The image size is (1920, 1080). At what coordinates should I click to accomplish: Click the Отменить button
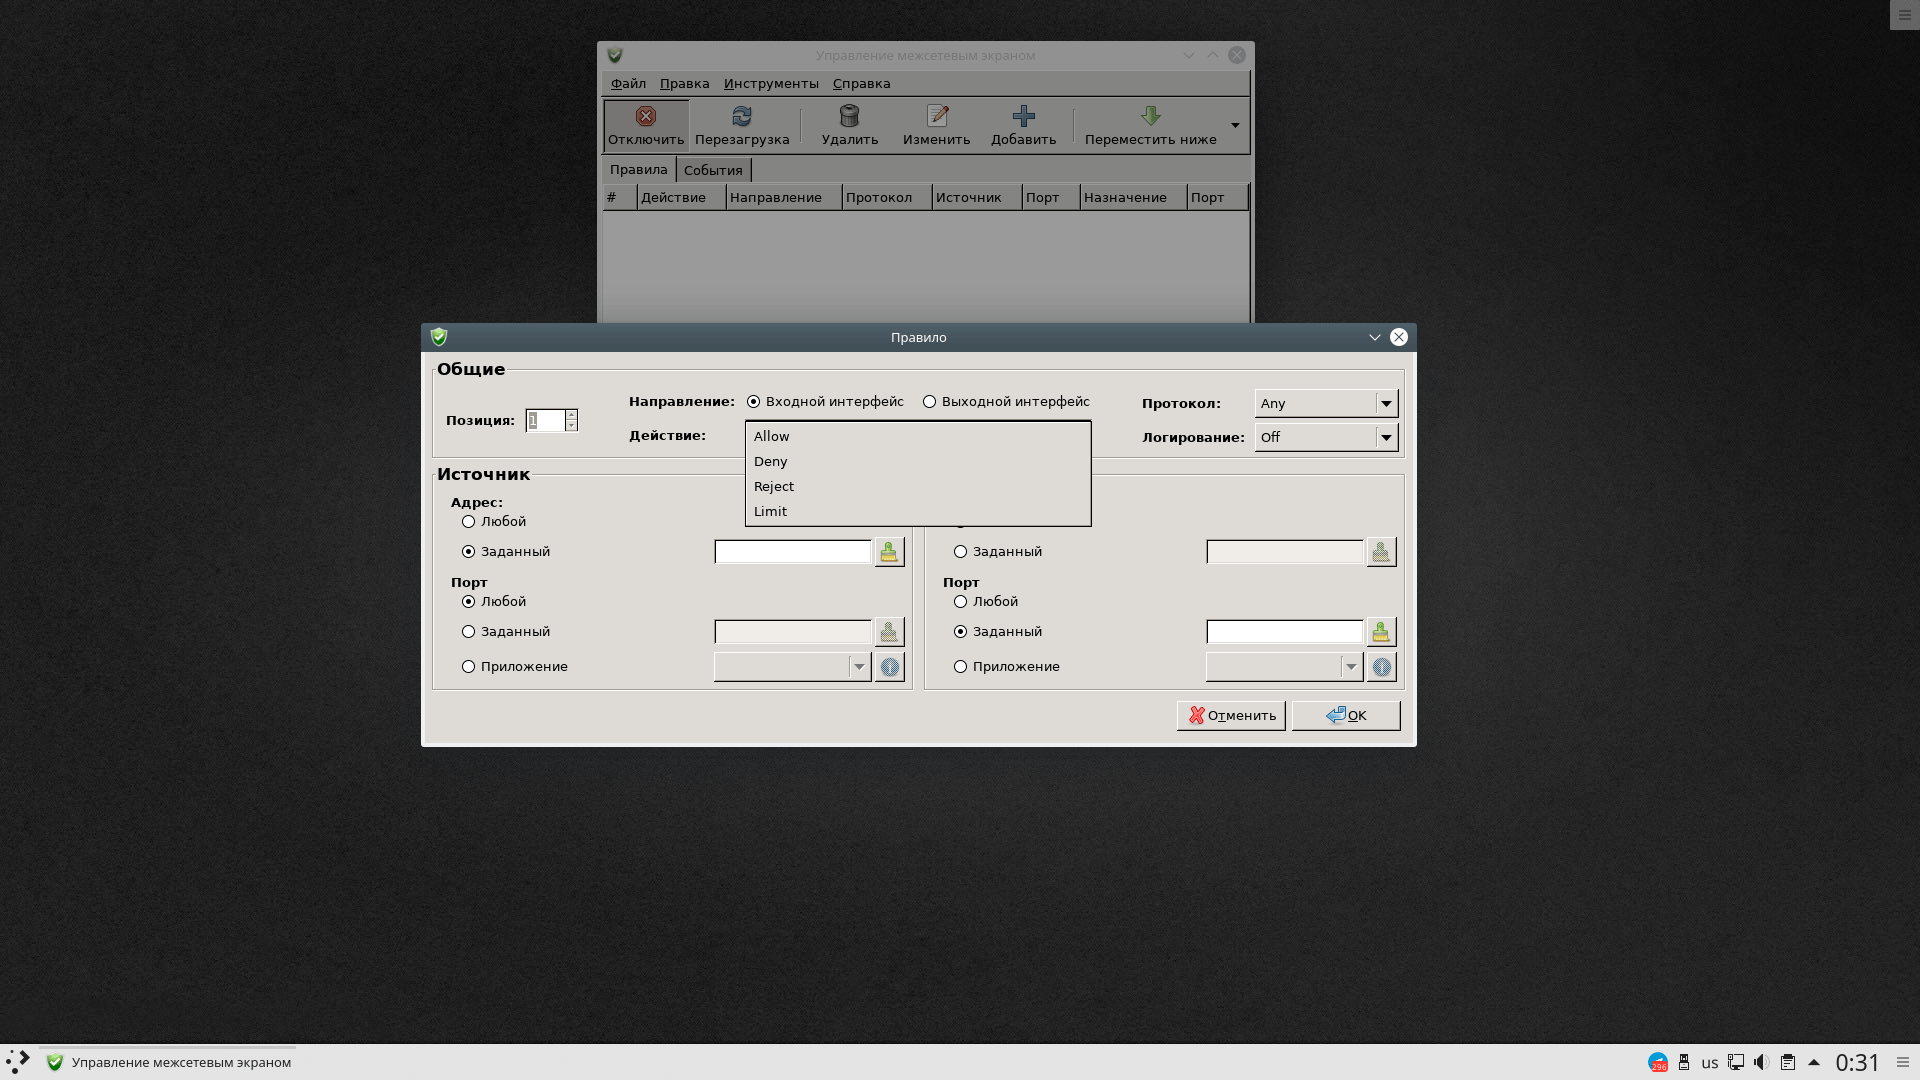(1230, 716)
